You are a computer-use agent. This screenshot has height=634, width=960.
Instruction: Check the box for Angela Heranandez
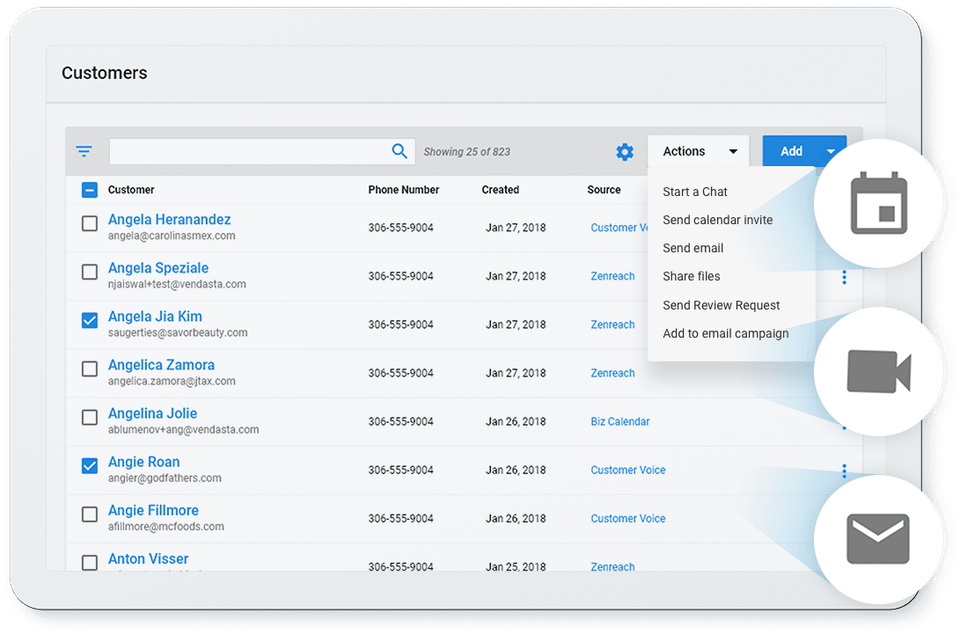pyautogui.click(x=89, y=223)
